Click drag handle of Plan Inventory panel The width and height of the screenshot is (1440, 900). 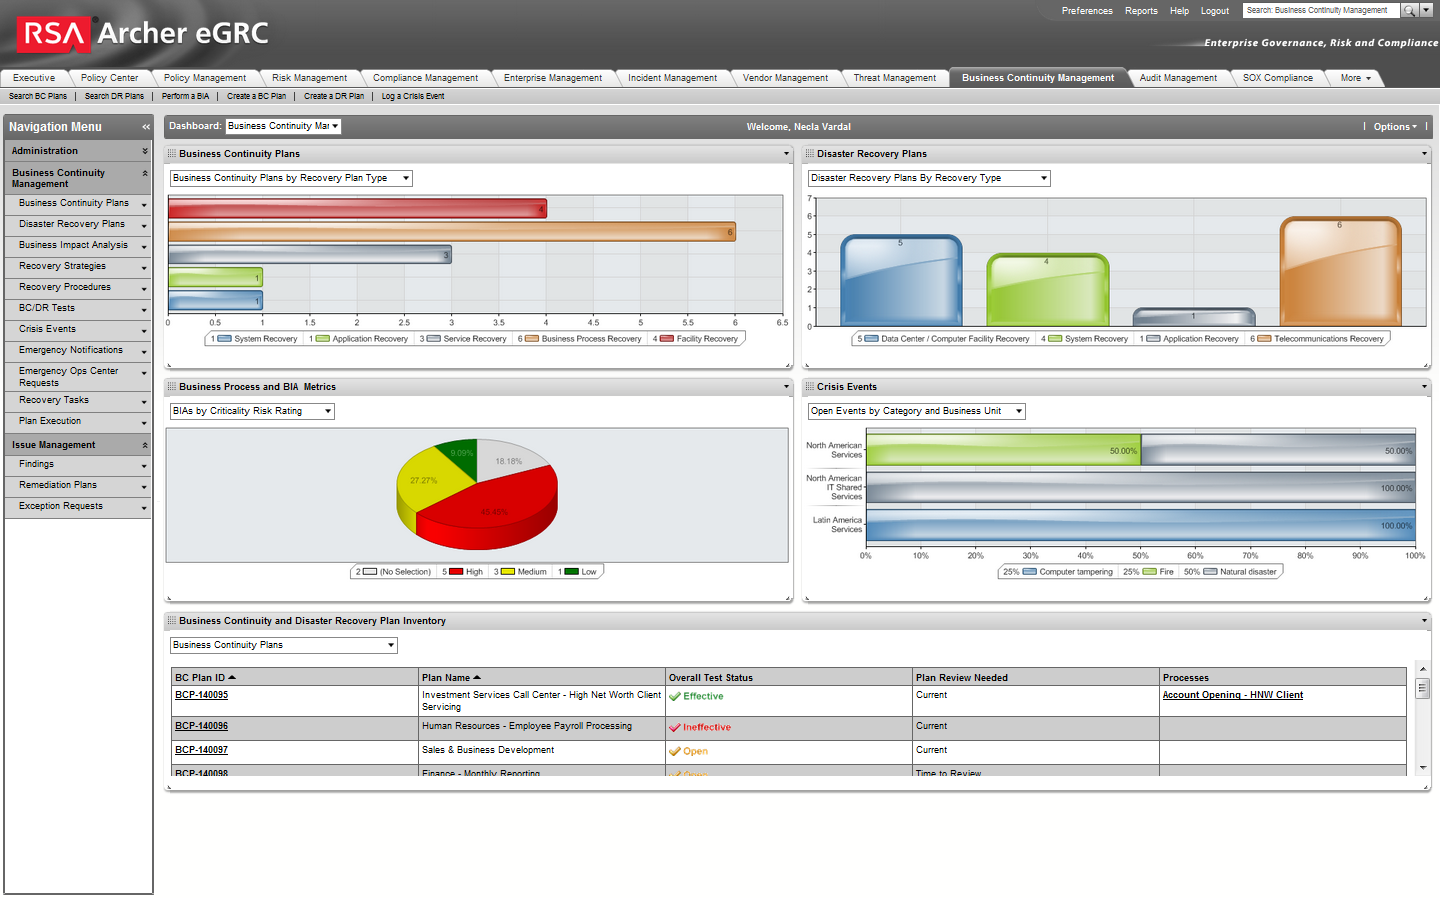[172, 621]
